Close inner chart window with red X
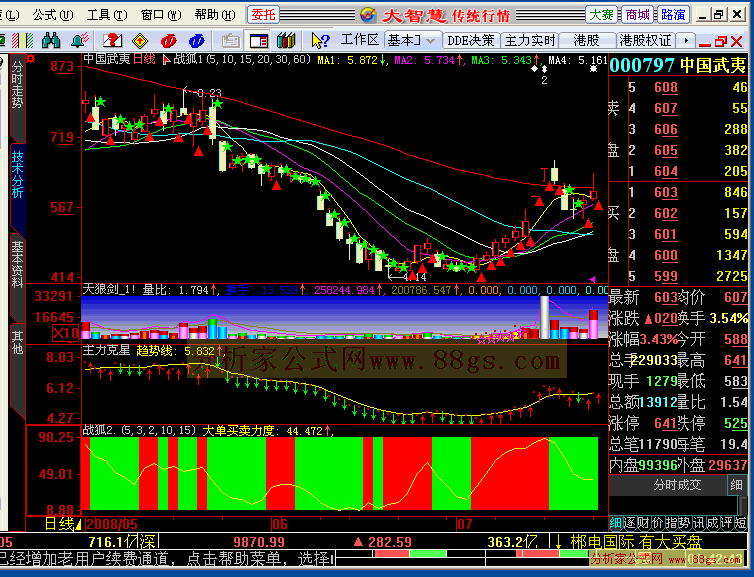Image resolution: width=754 pixels, height=577 pixels. 736,41
